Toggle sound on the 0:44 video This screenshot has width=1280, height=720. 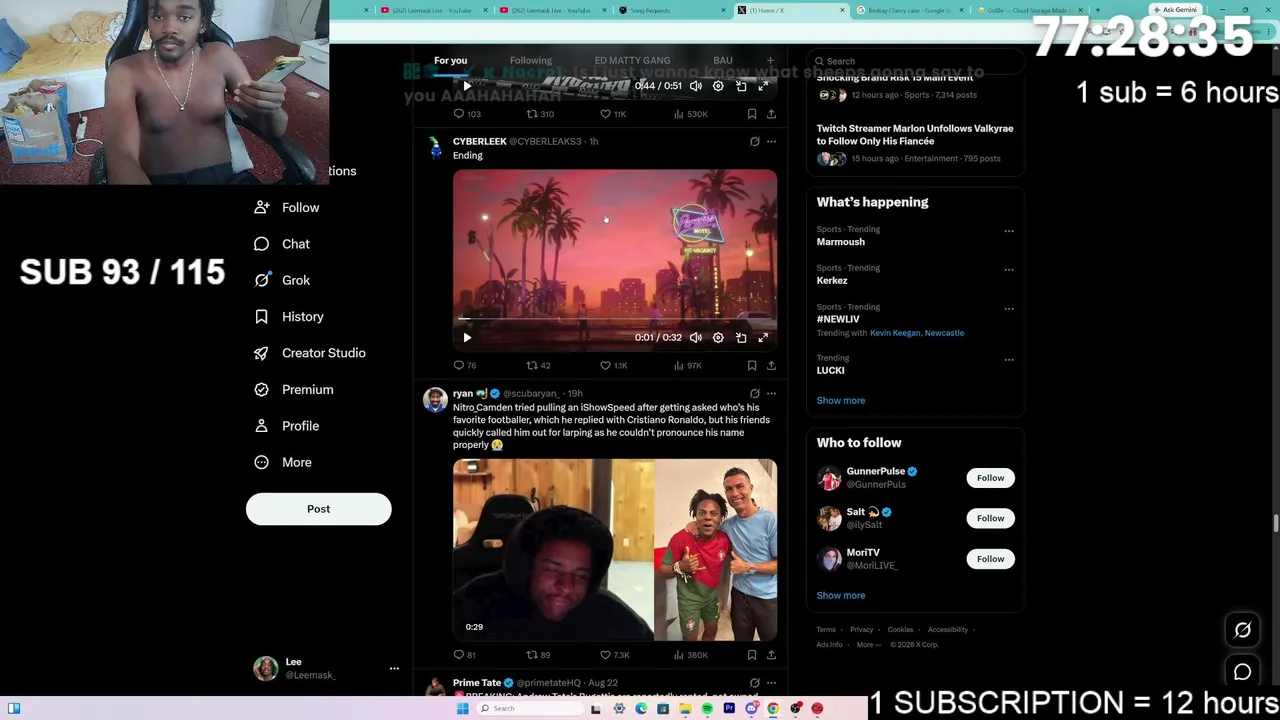696,86
